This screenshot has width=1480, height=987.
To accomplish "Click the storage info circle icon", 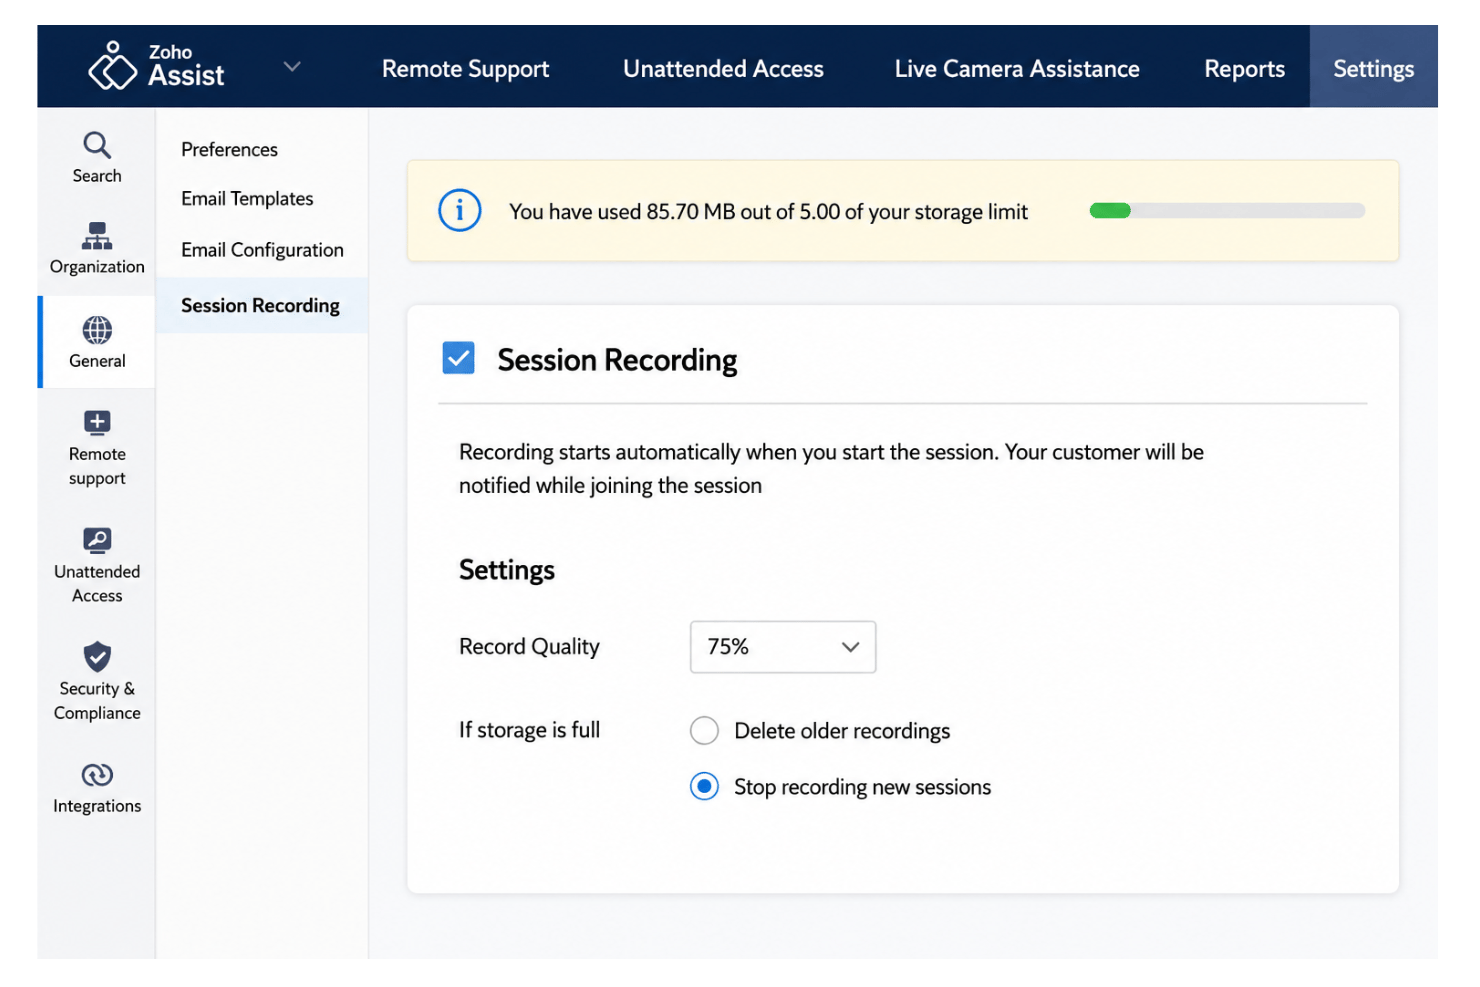I will click(460, 211).
